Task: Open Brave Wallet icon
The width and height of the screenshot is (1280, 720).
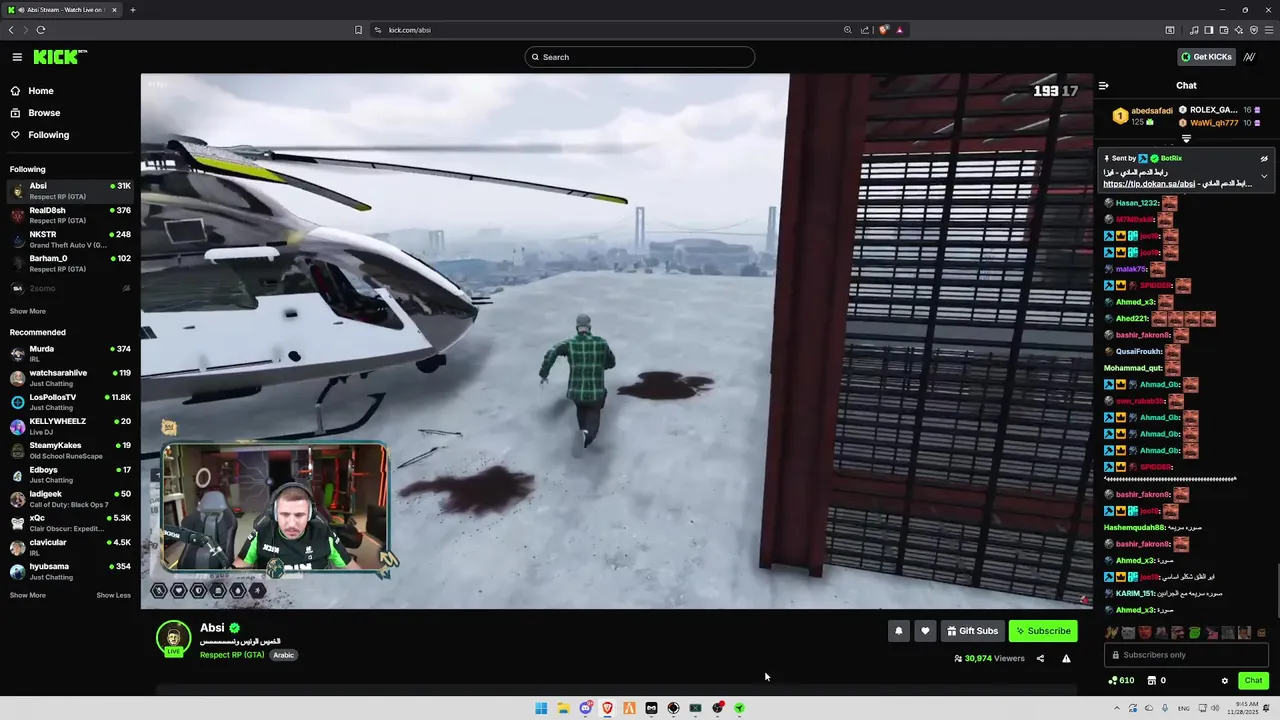Action: point(1224,30)
